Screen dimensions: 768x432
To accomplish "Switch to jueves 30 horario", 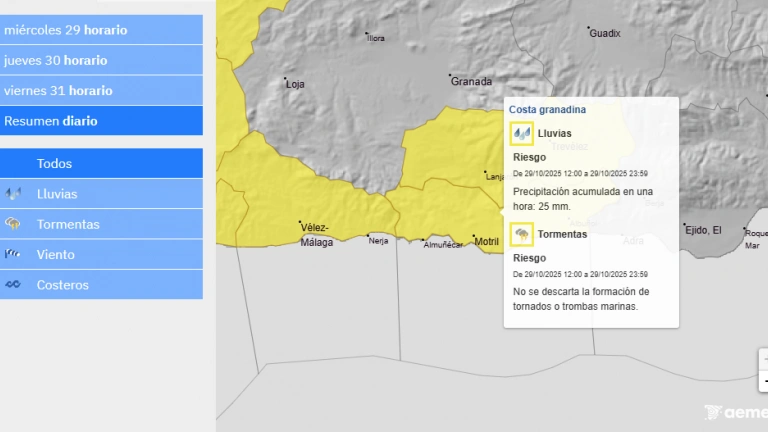I will pos(56,60).
